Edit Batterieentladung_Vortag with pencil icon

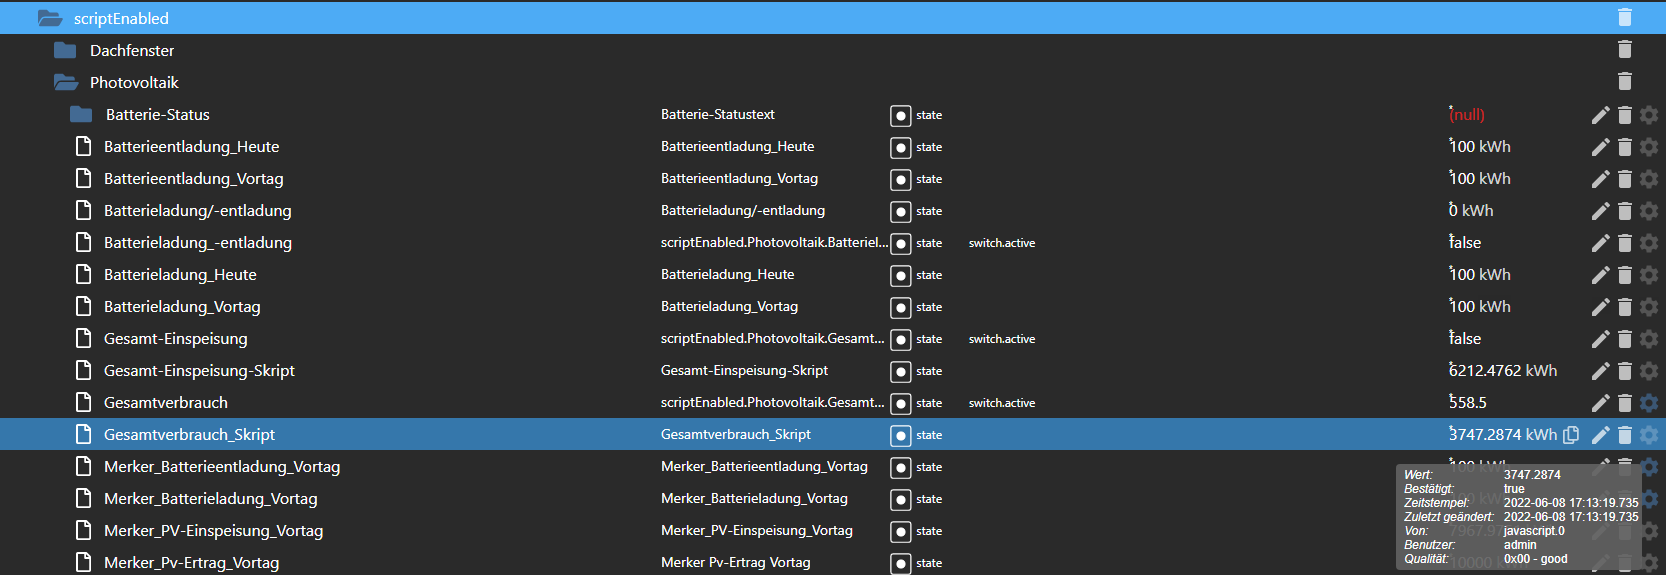pos(1600,179)
